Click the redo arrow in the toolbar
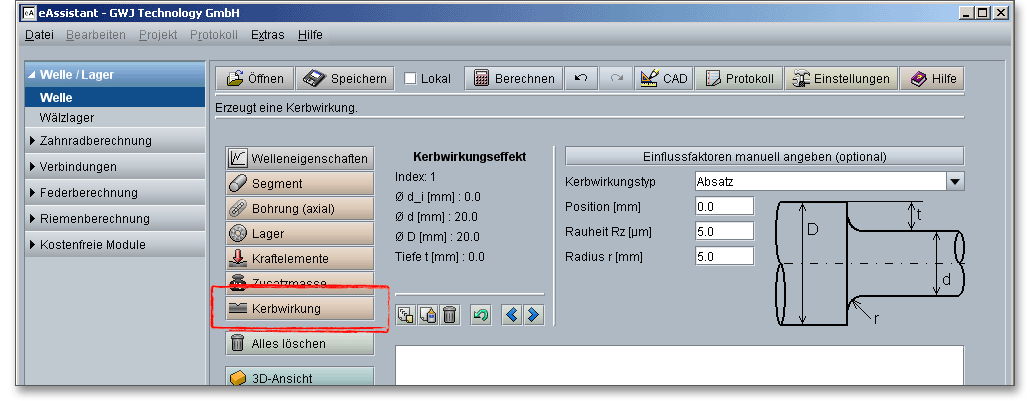The height and width of the screenshot is (401, 1030). pyautogui.click(x=616, y=79)
